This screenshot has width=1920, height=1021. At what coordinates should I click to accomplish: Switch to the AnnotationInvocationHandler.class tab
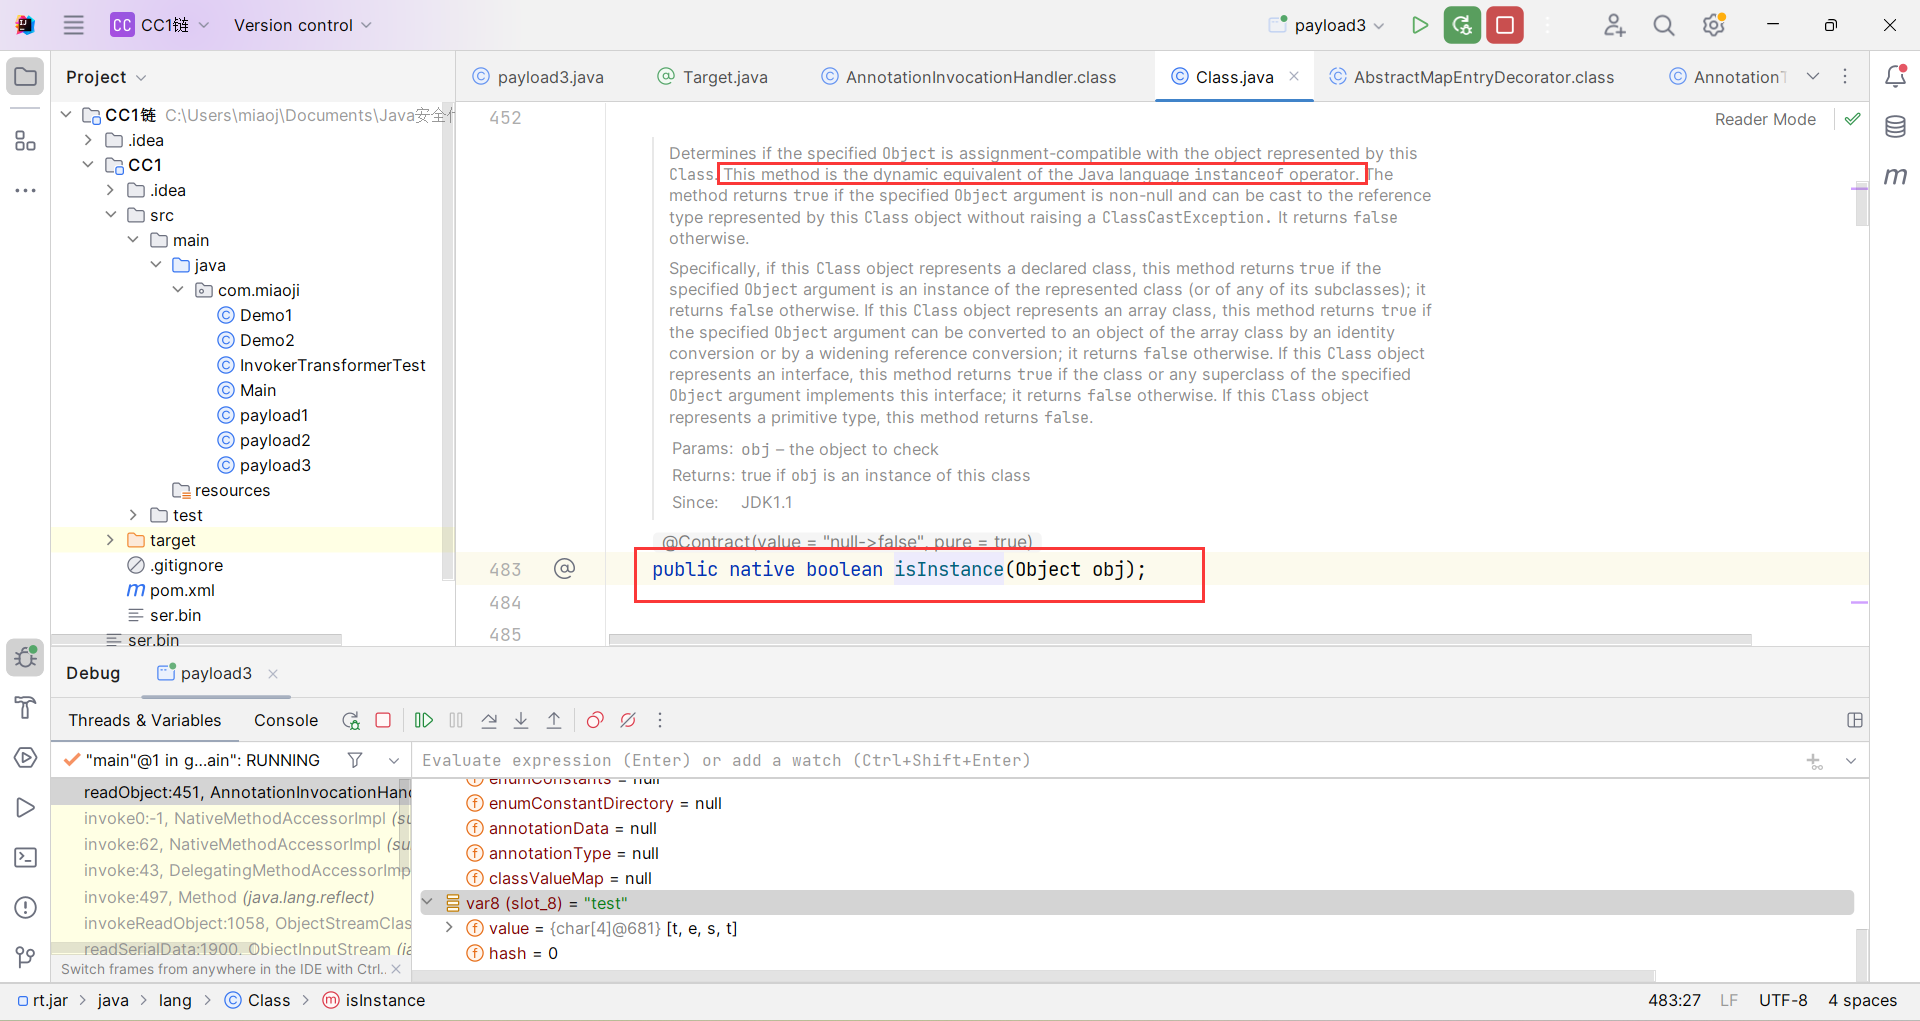[979, 77]
